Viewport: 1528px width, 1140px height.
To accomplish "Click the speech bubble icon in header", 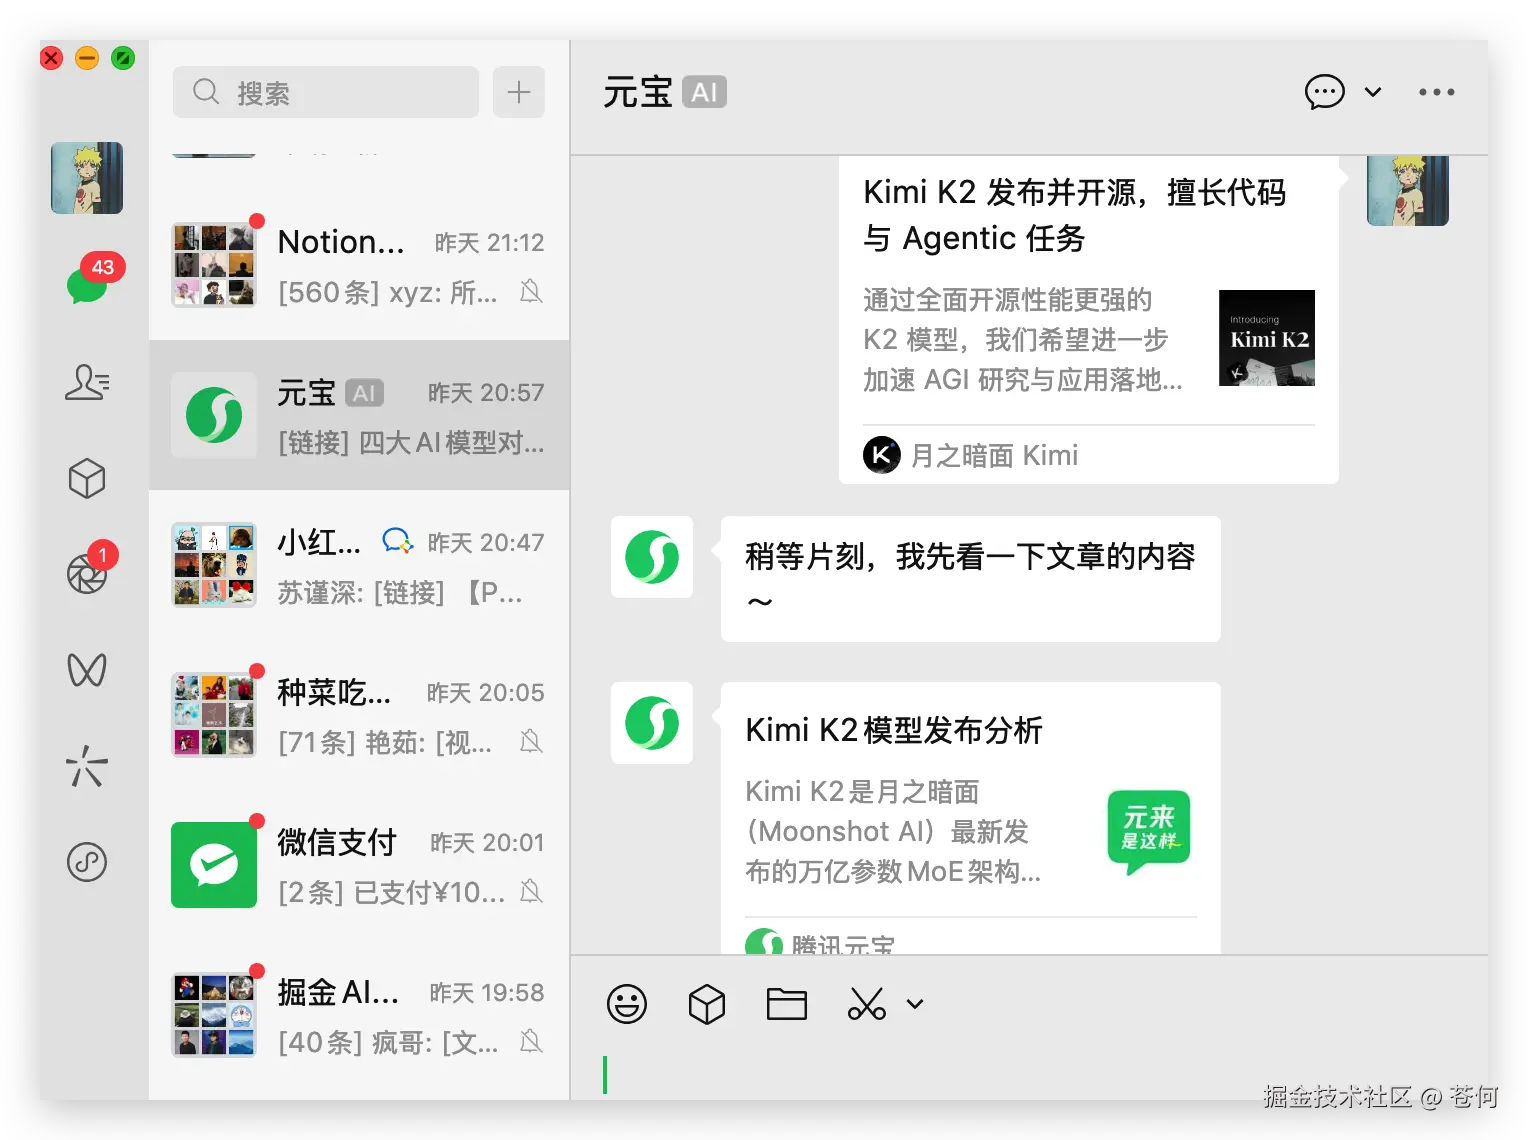I will point(1324,92).
